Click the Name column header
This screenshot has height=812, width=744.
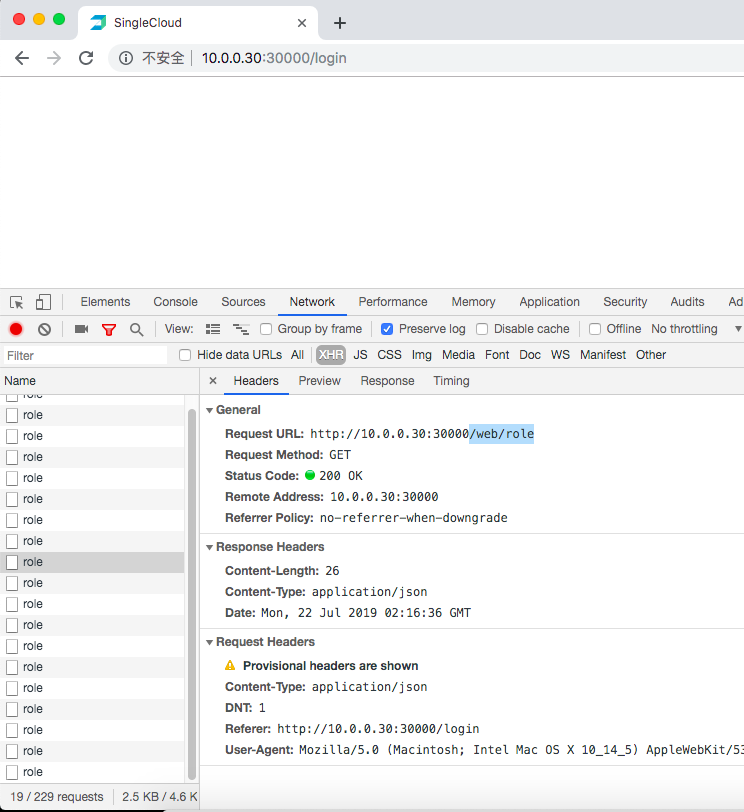(x=99, y=381)
